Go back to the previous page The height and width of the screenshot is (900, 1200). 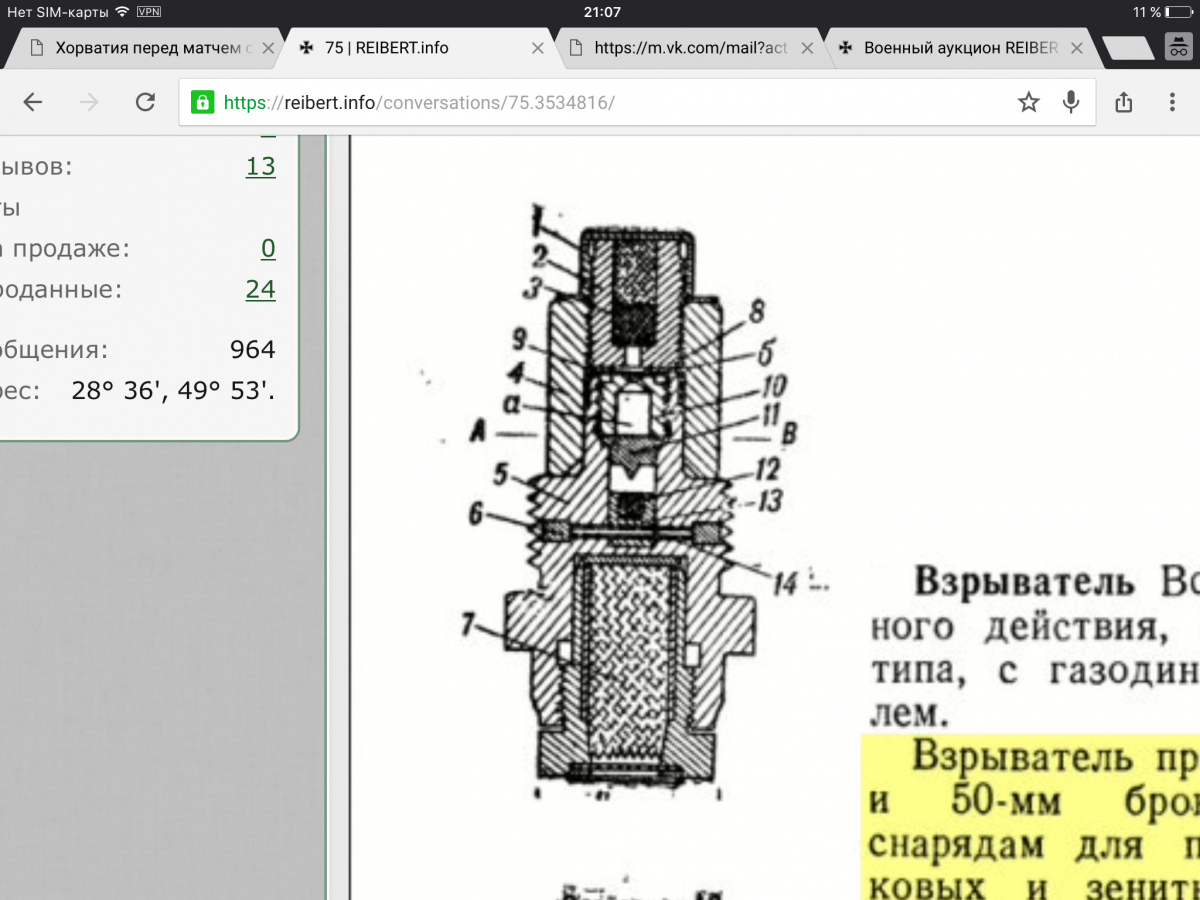point(33,102)
